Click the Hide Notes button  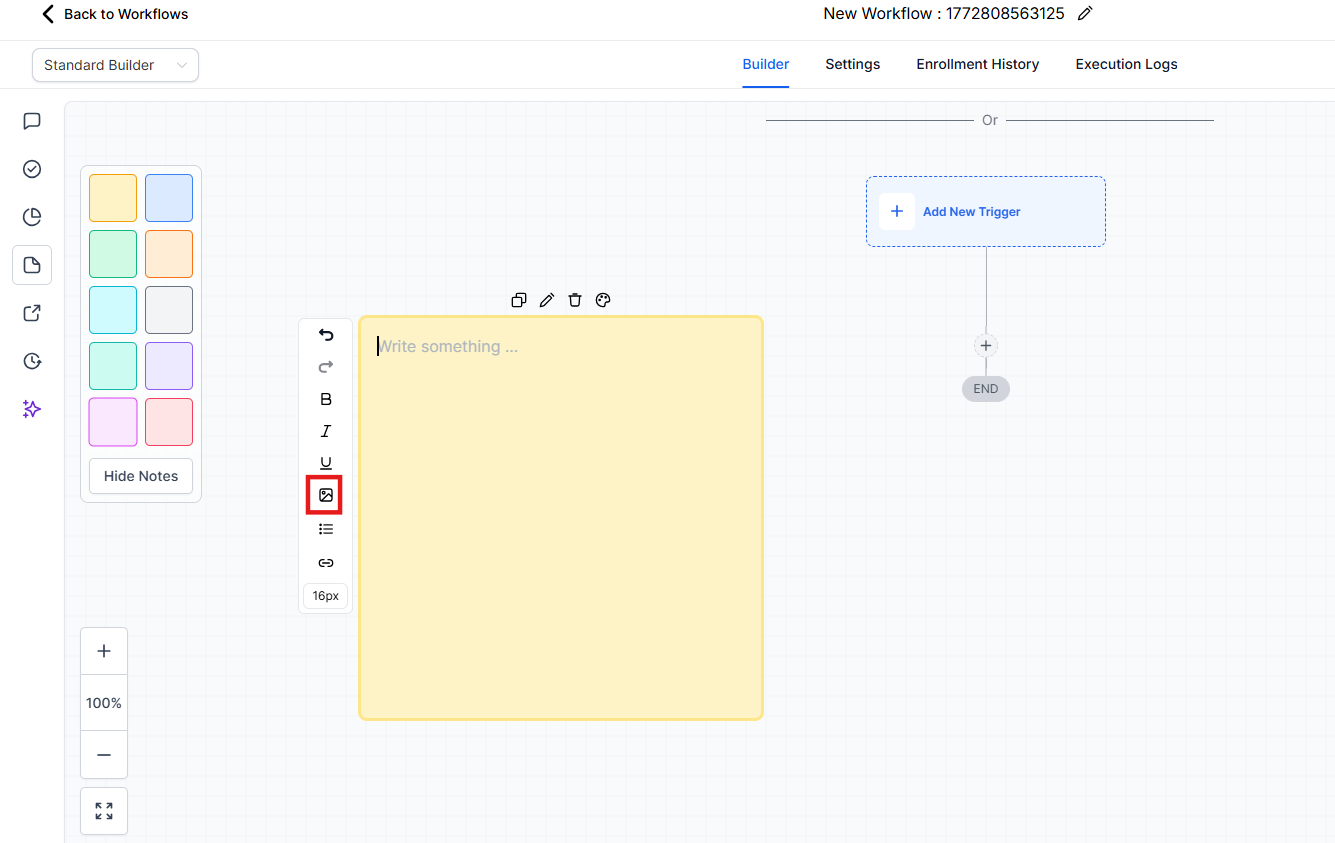point(141,476)
